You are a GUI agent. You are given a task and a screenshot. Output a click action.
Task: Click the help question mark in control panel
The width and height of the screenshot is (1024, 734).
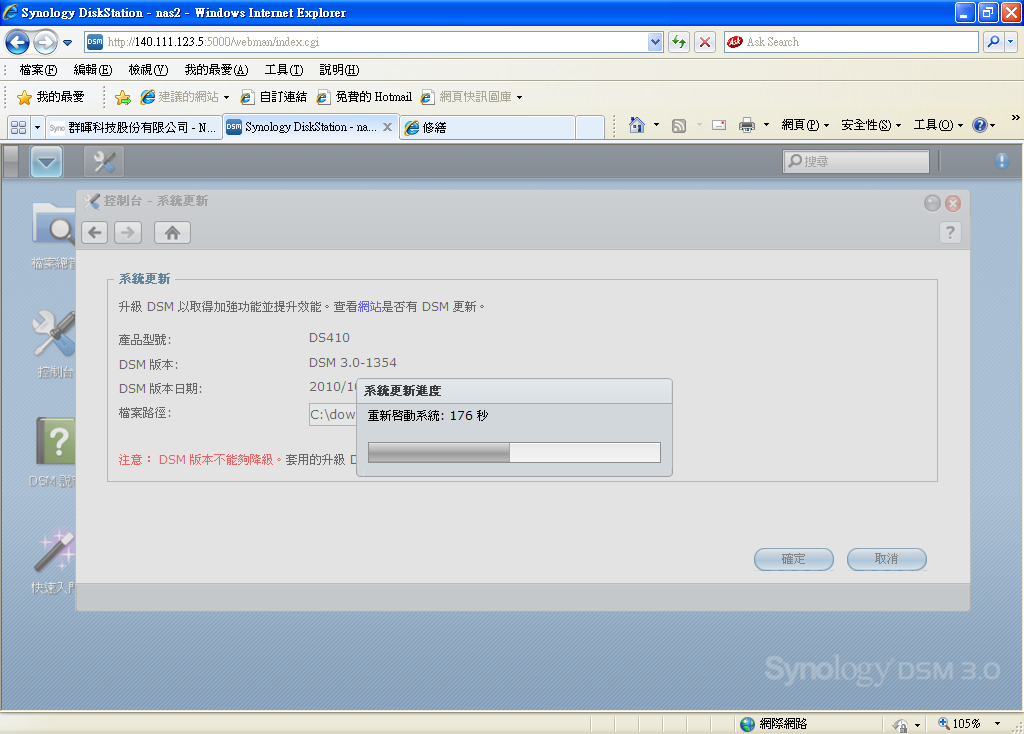(949, 233)
